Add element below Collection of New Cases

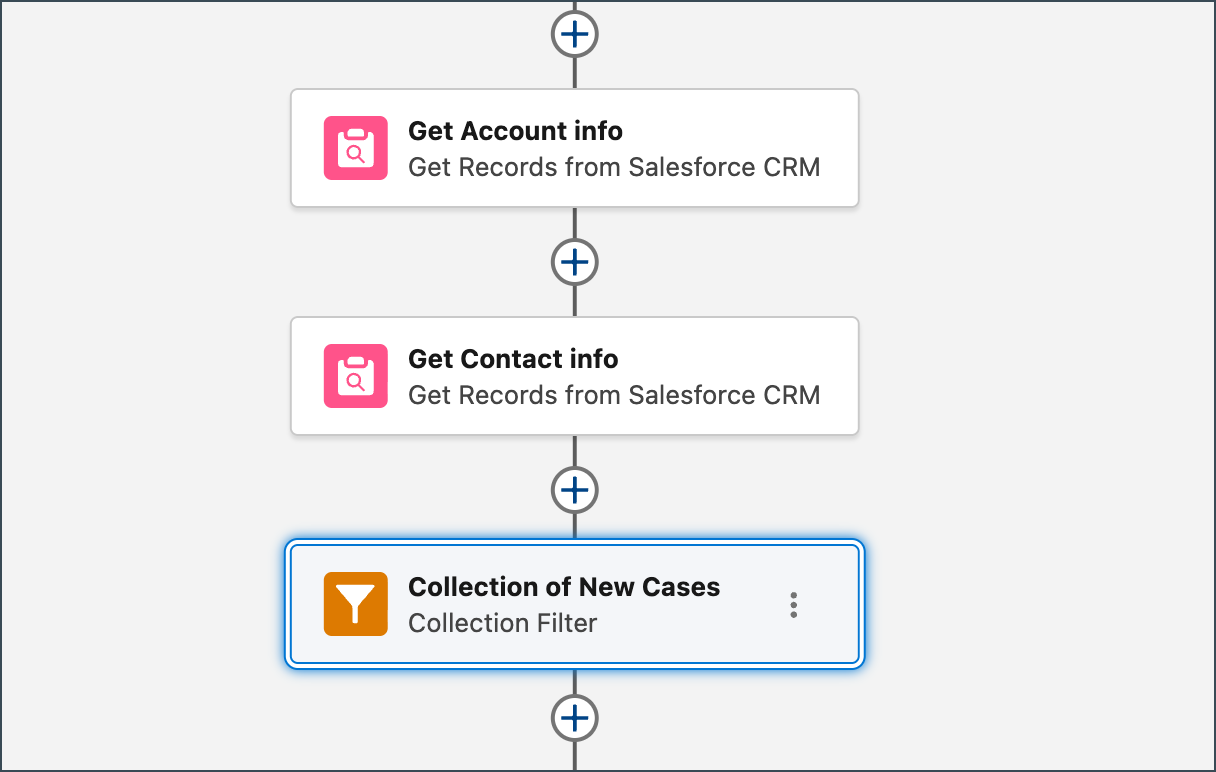574,718
